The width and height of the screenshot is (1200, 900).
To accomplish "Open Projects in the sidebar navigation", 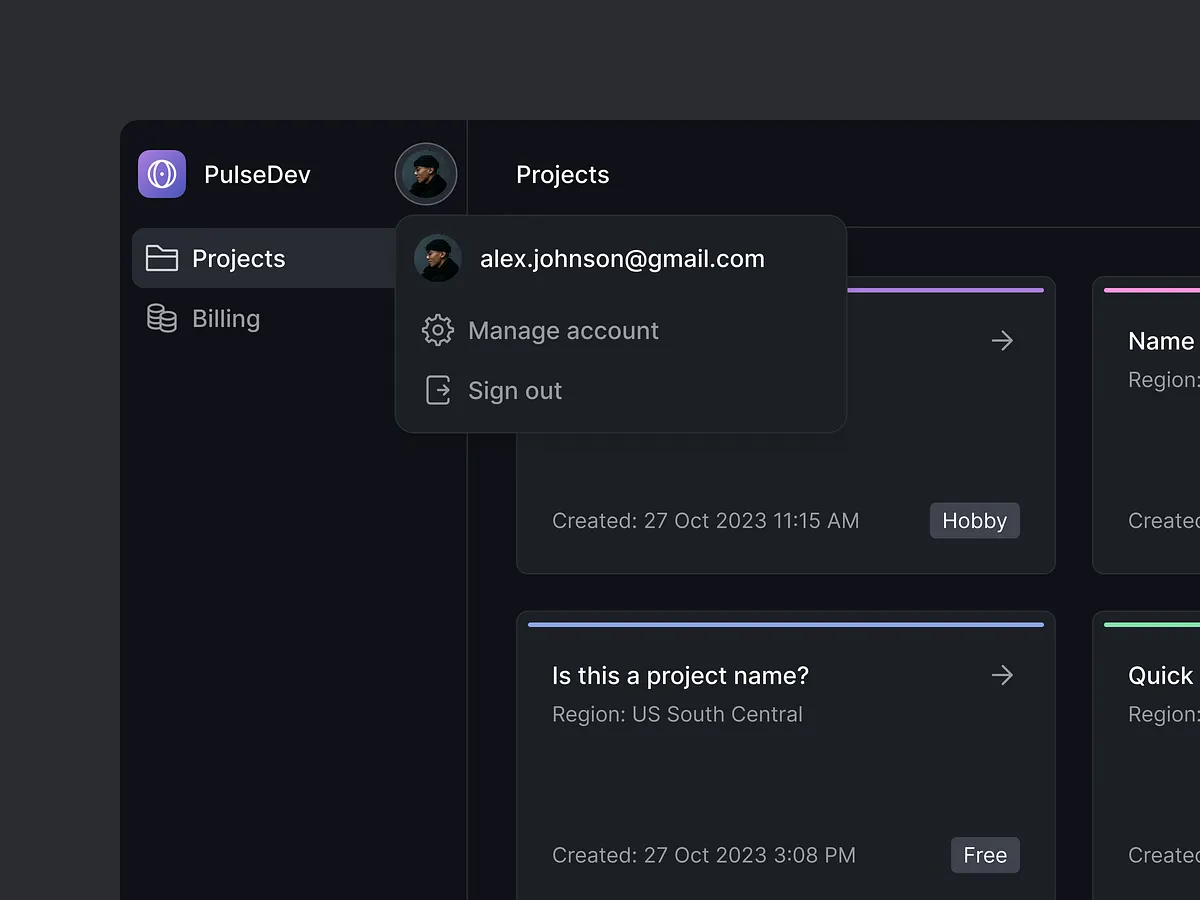I will [265, 258].
